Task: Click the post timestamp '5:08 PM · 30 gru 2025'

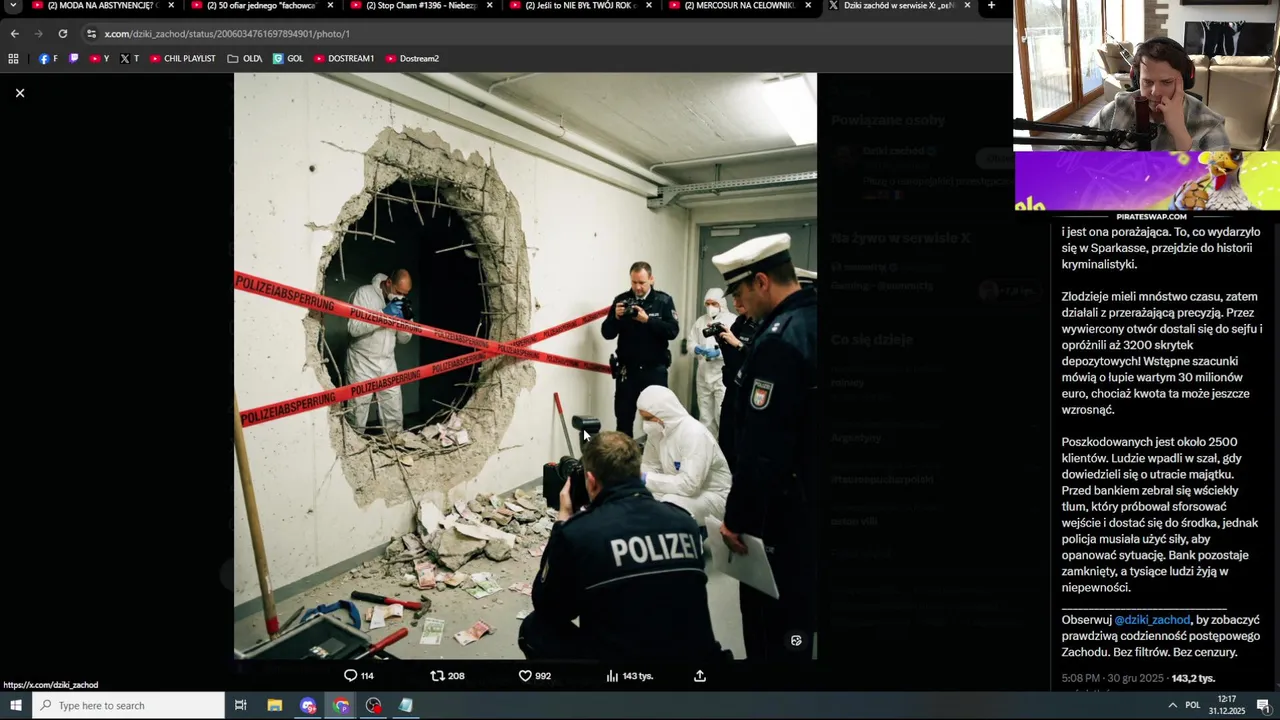Action: point(1112,678)
